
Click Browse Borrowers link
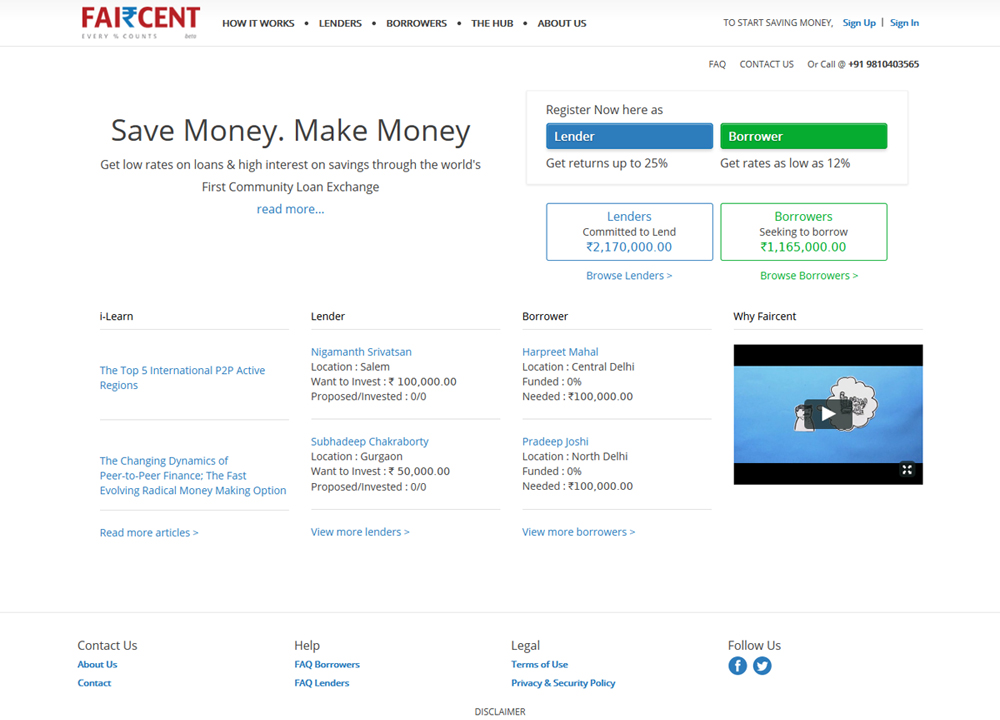809,276
